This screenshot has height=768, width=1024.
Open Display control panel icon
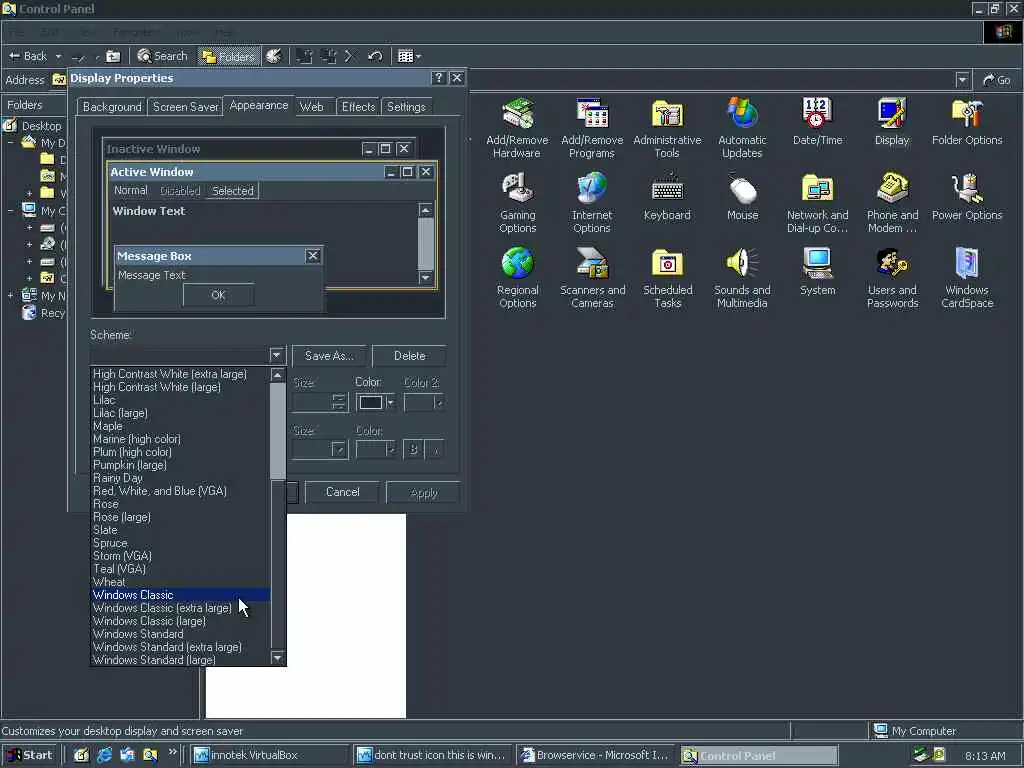pyautogui.click(x=891, y=122)
